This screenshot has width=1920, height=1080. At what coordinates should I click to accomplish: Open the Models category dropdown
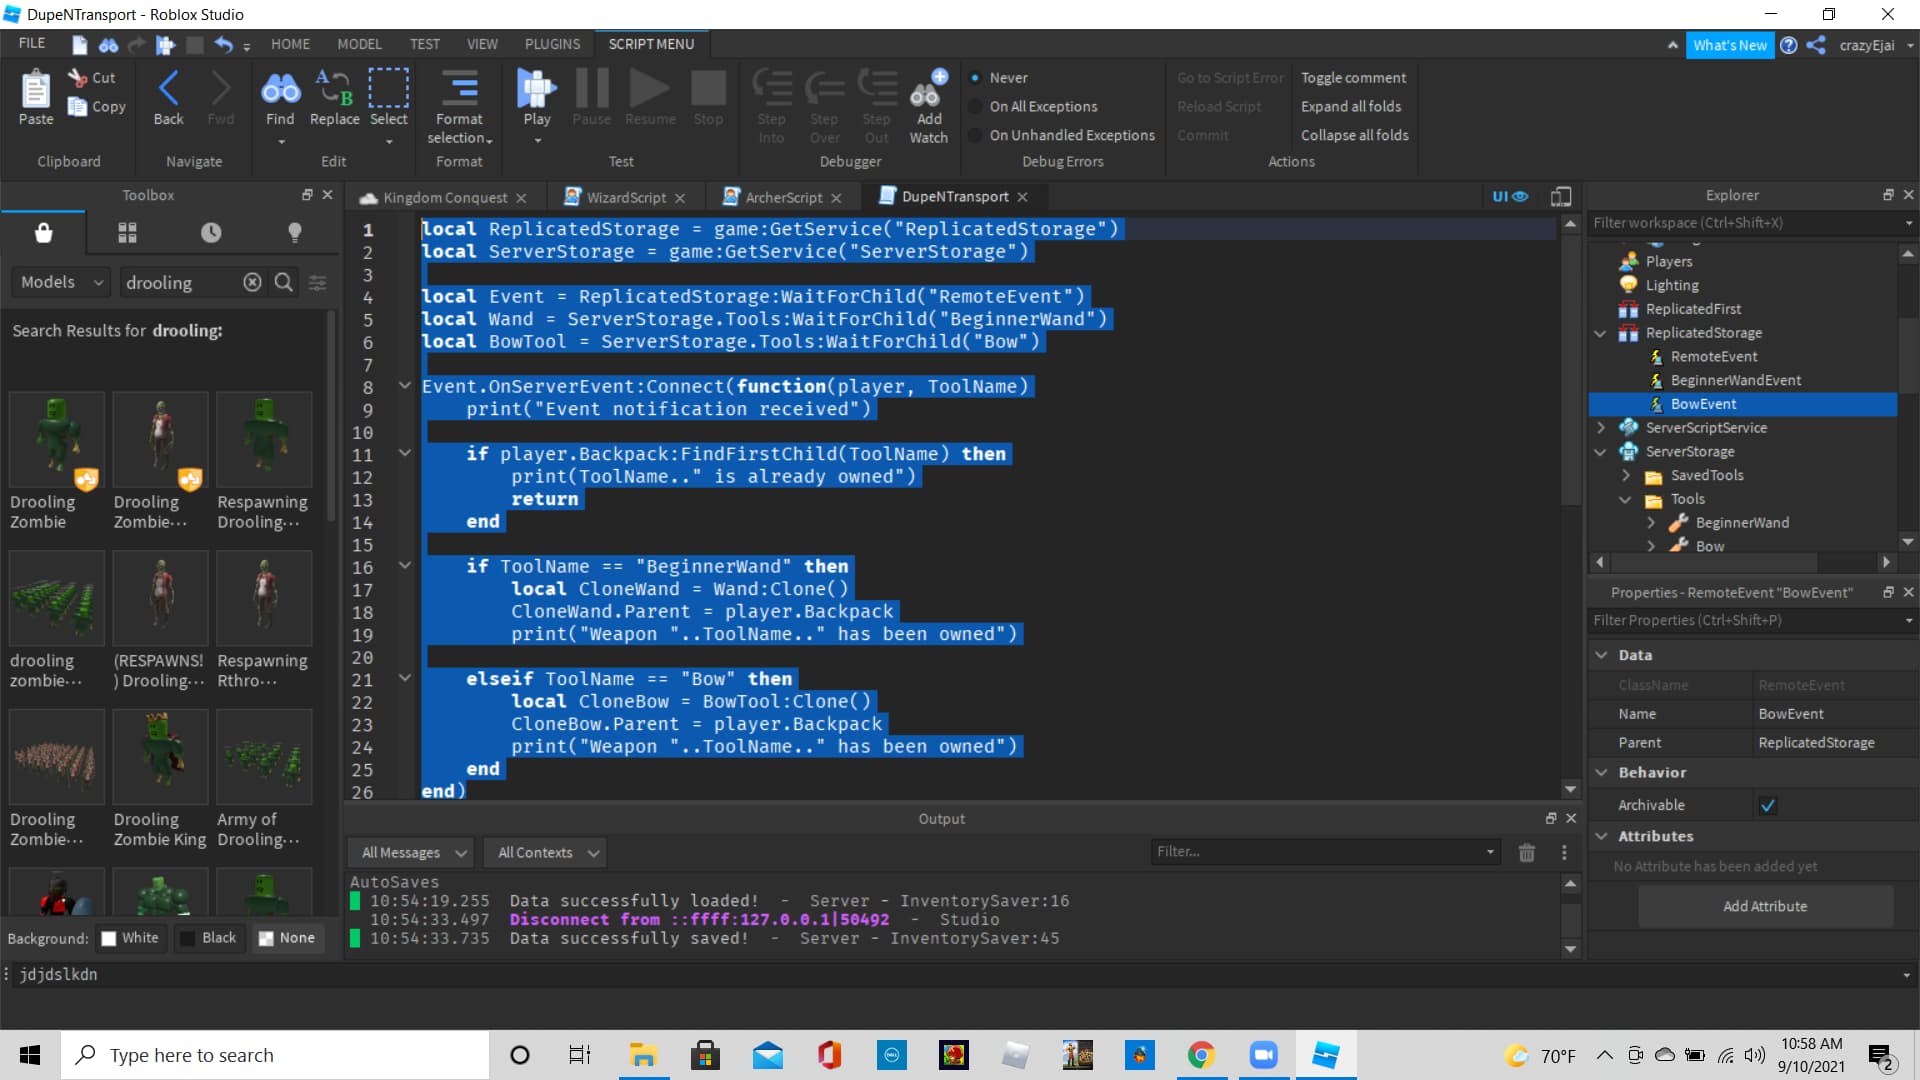[61, 283]
